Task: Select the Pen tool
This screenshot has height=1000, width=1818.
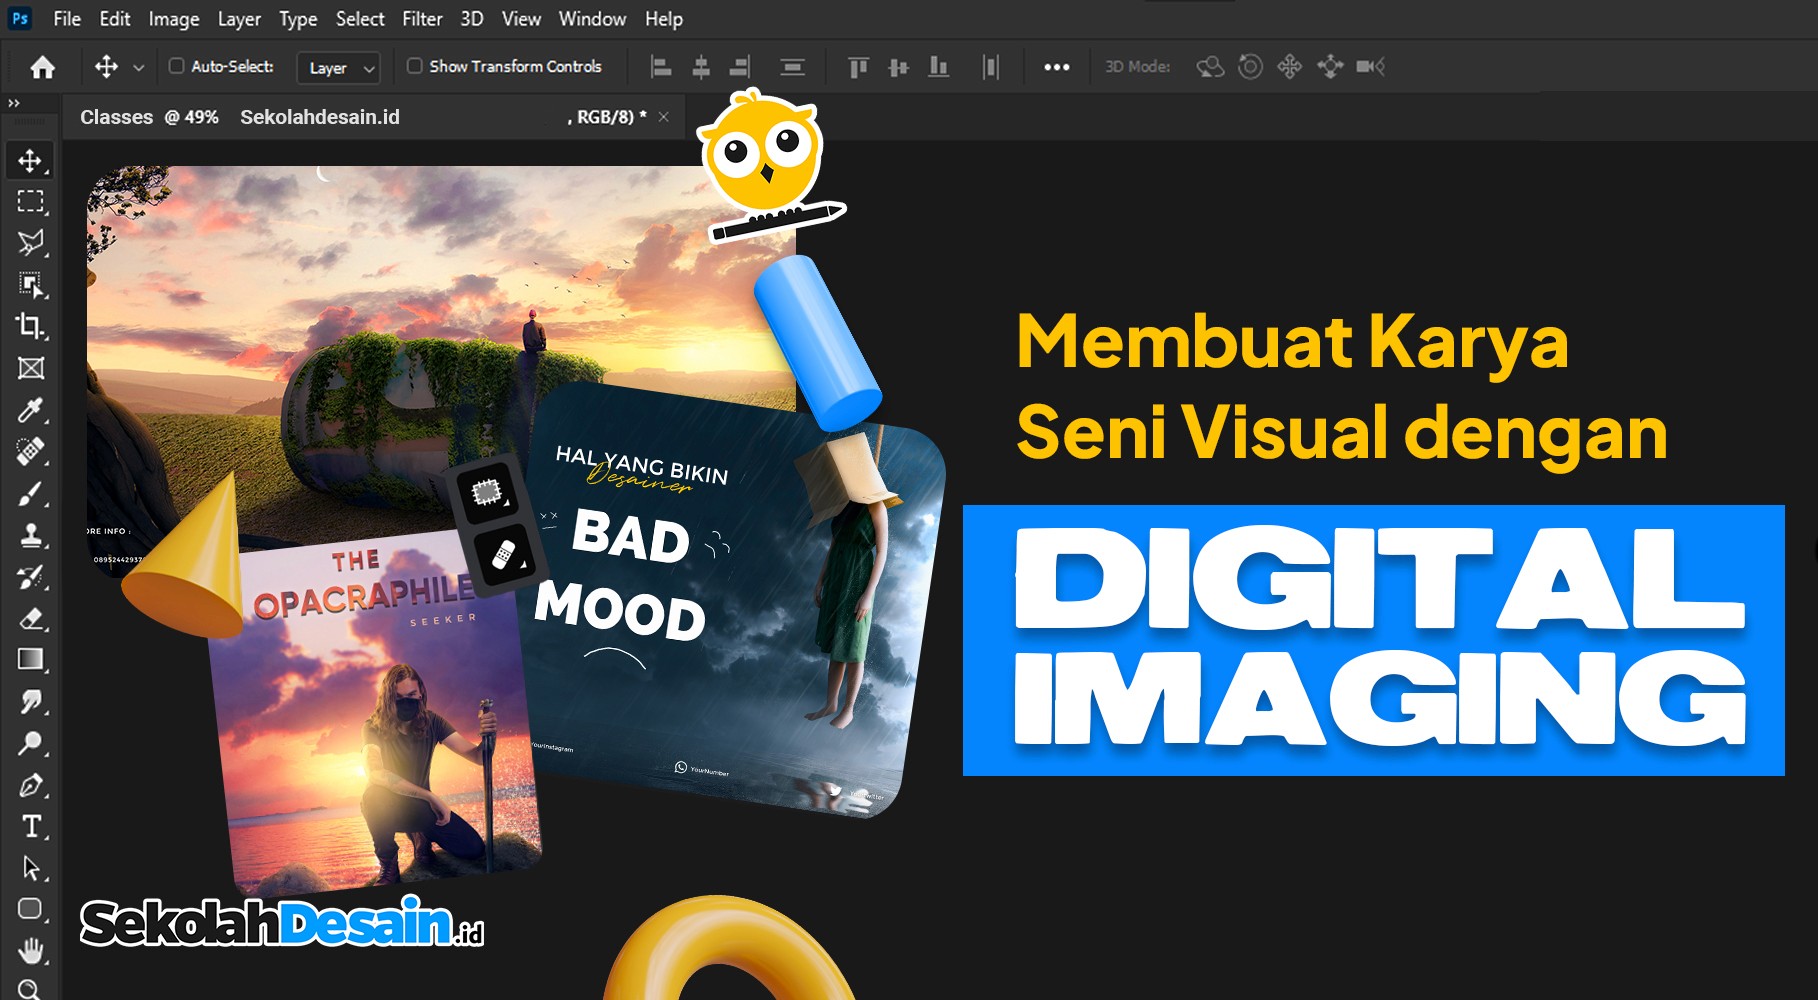Action: click(x=30, y=785)
